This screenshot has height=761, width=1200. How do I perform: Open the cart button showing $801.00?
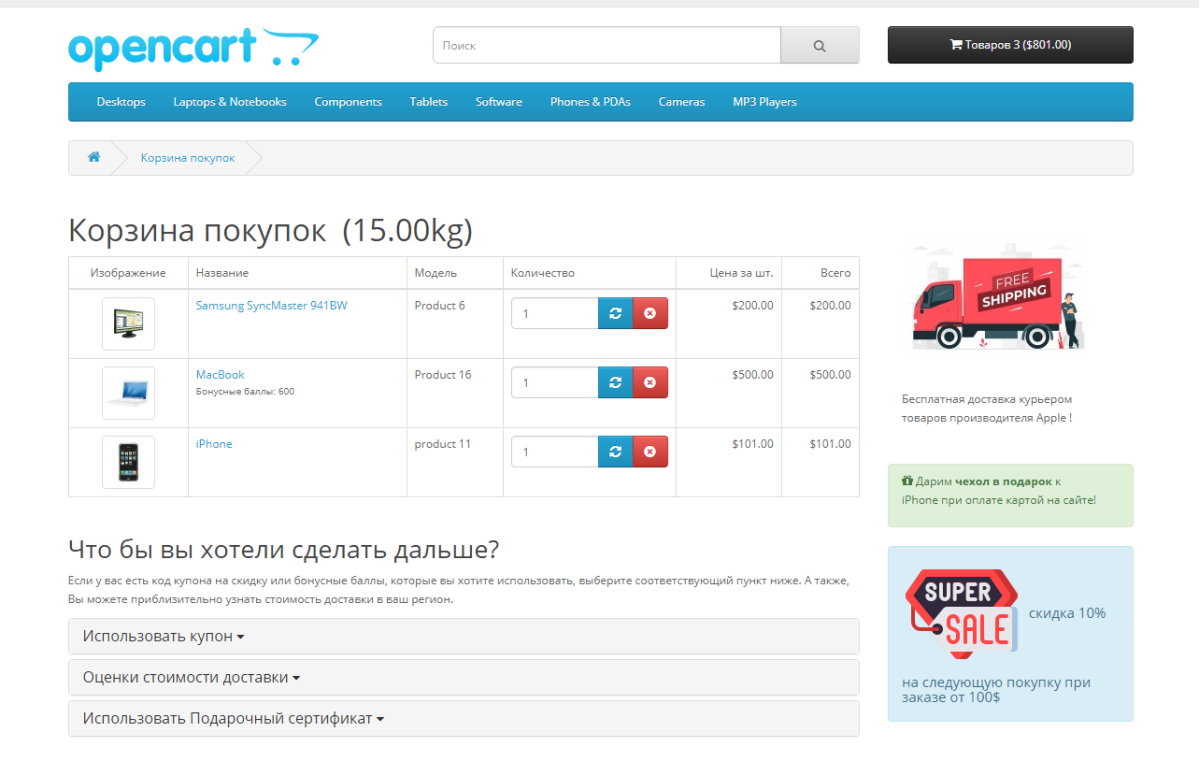pos(1010,45)
